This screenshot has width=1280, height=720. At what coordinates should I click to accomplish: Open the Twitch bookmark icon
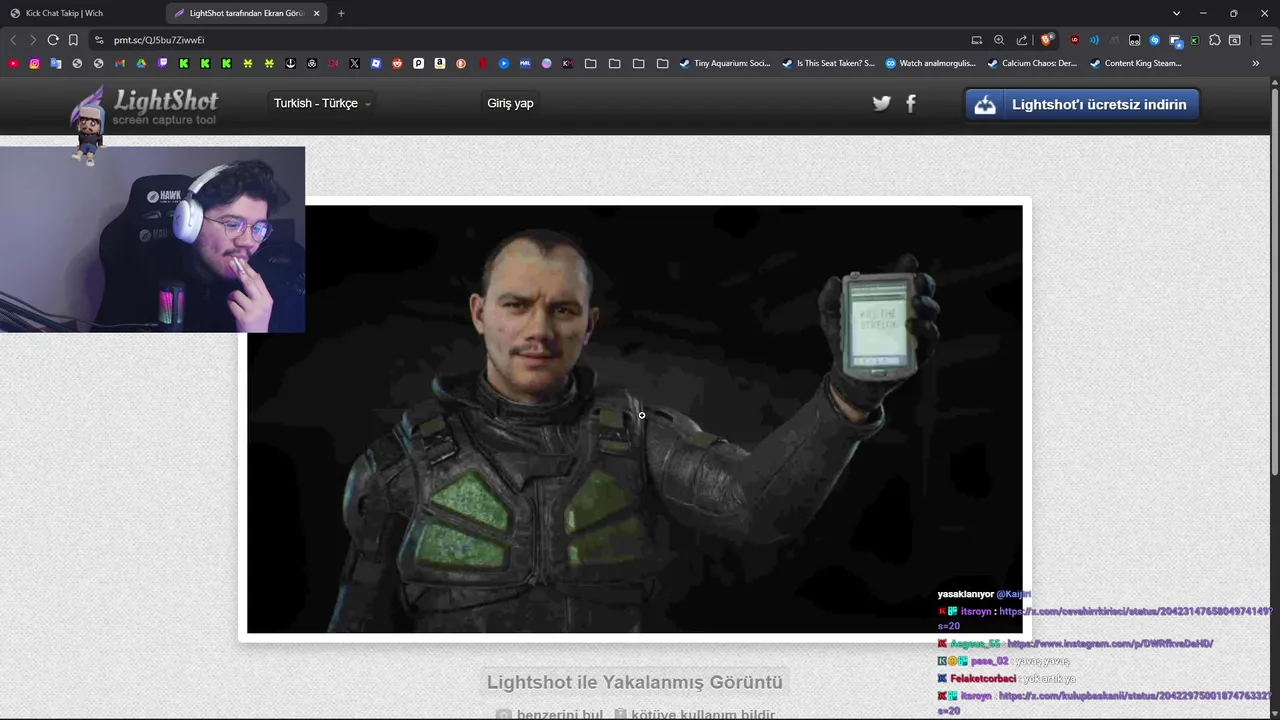pyautogui.click(x=163, y=63)
